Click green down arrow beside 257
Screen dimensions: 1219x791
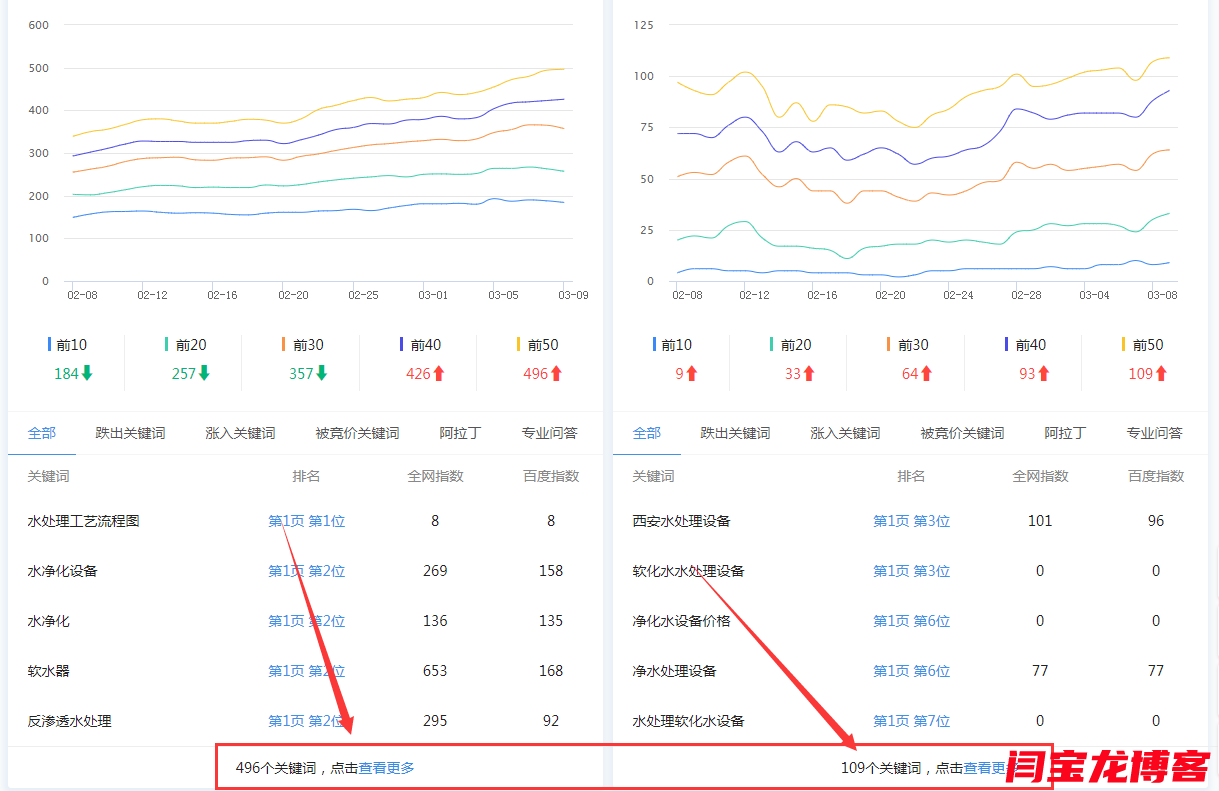click(204, 373)
